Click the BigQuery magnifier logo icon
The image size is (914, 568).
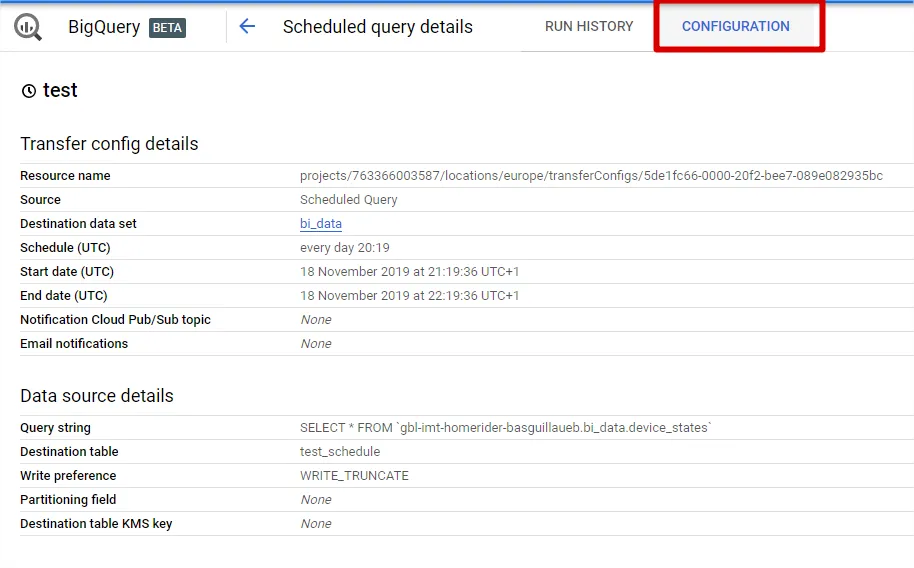(28, 27)
